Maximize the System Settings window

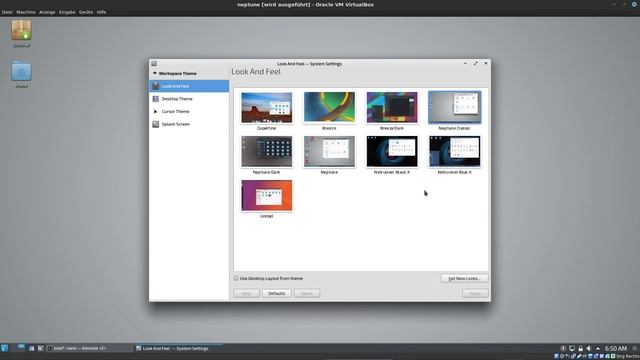pyautogui.click(x=476, y=64)
